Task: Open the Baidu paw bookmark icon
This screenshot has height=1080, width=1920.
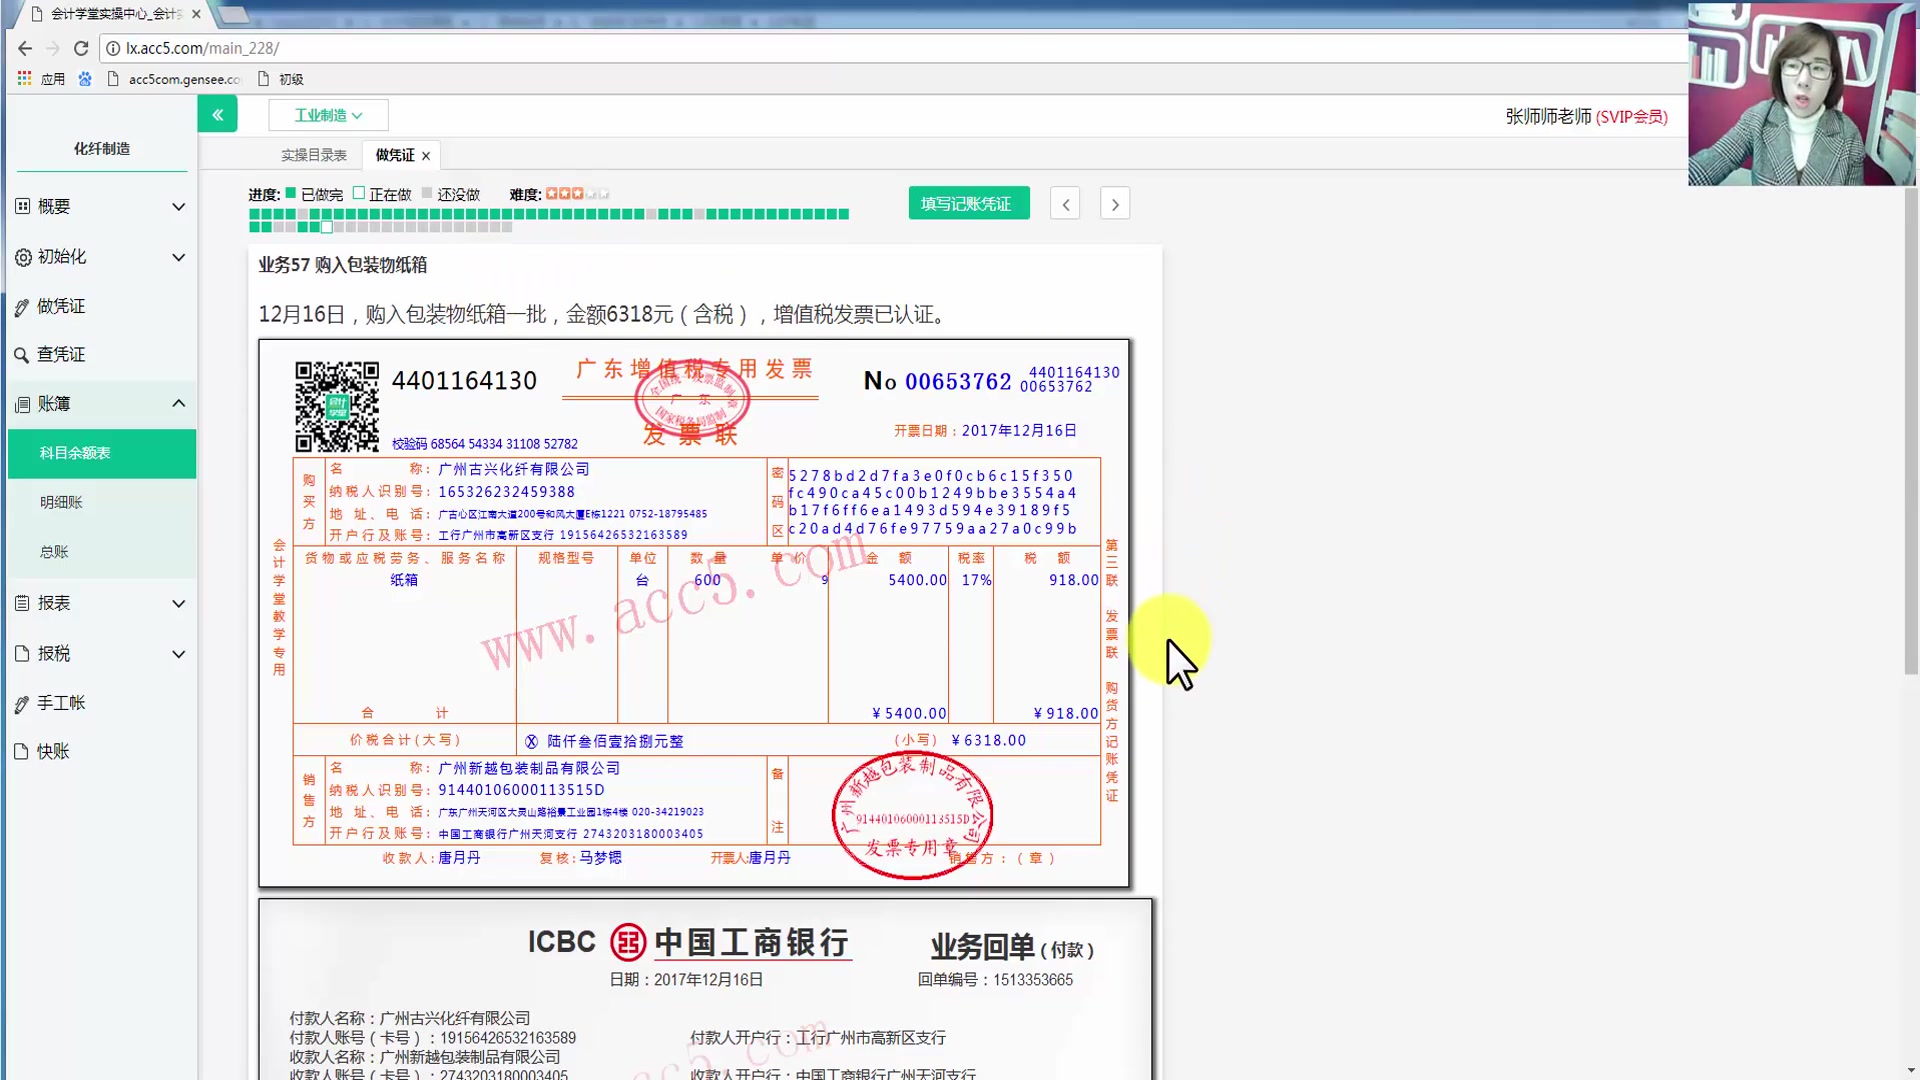Action: click(x=85, y=78)
